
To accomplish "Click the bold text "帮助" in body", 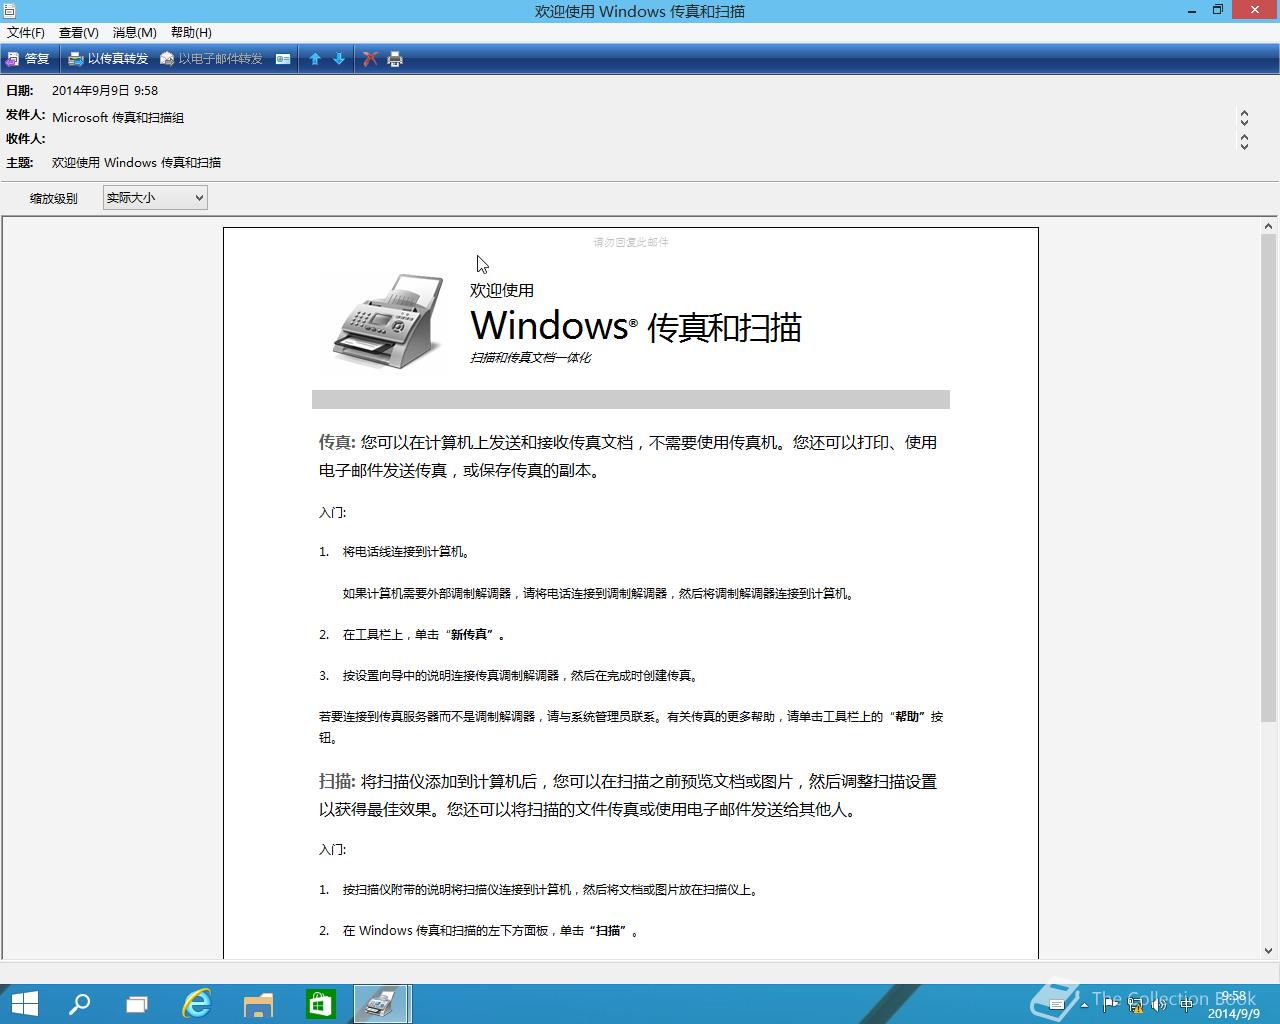I will (x=908, y=716).
